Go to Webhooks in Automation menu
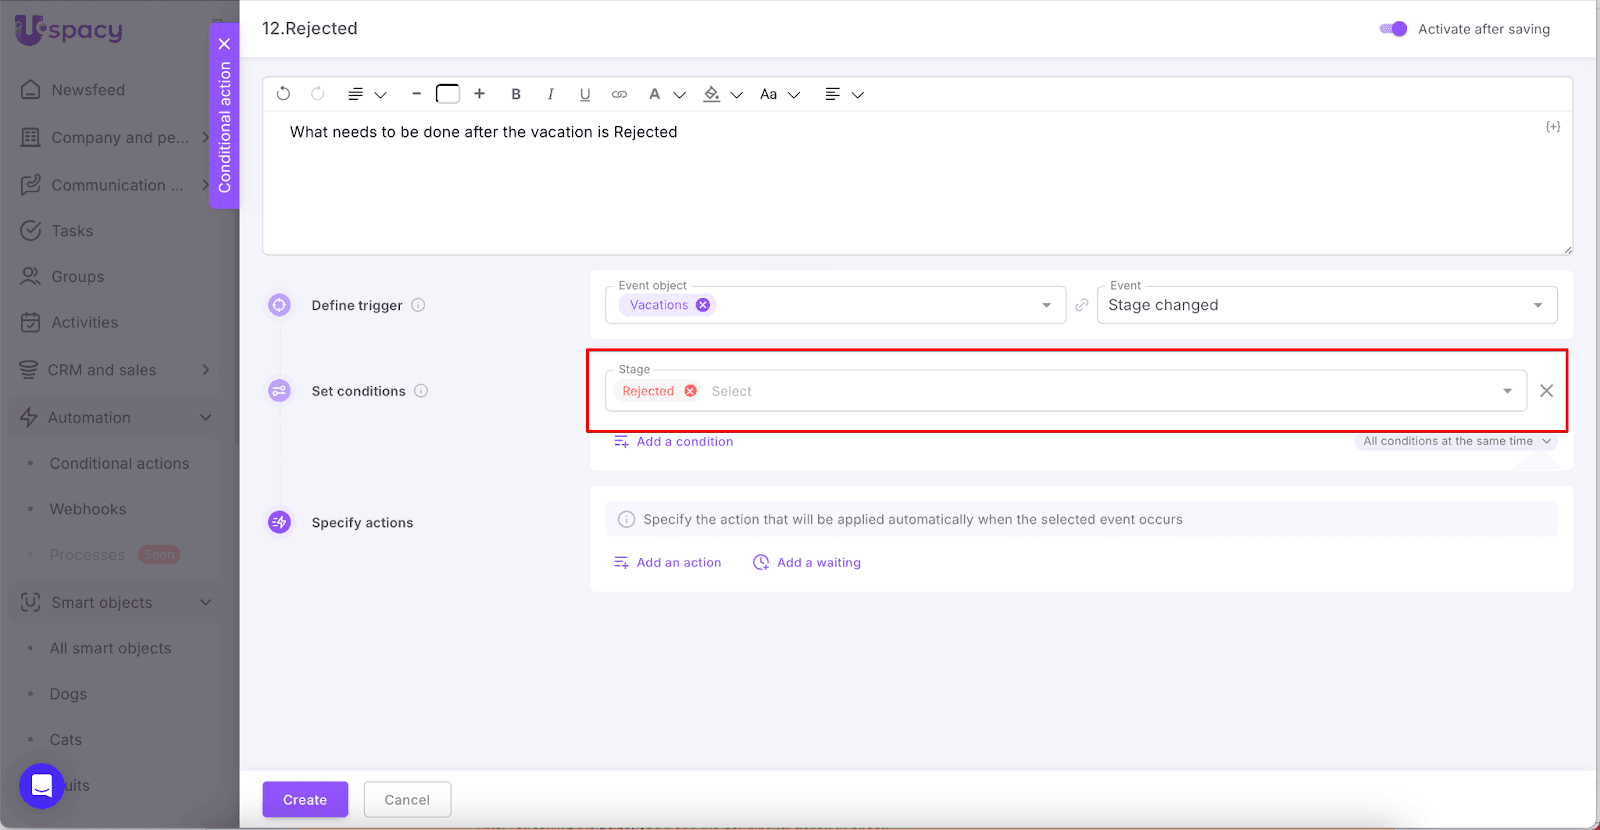This screenshot has height=830, width=1600. tap(88, 509)
